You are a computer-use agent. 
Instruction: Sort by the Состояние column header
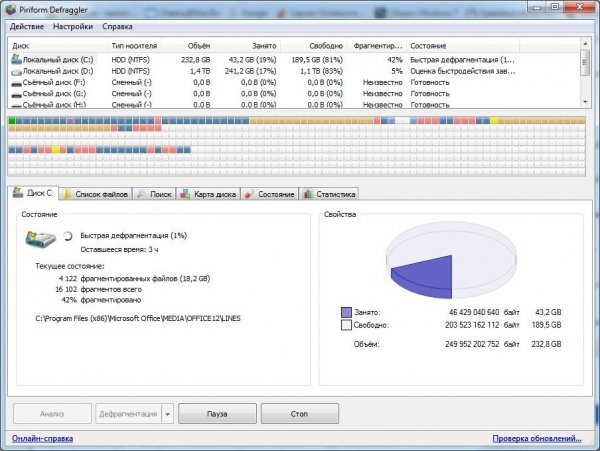point(463,46)
